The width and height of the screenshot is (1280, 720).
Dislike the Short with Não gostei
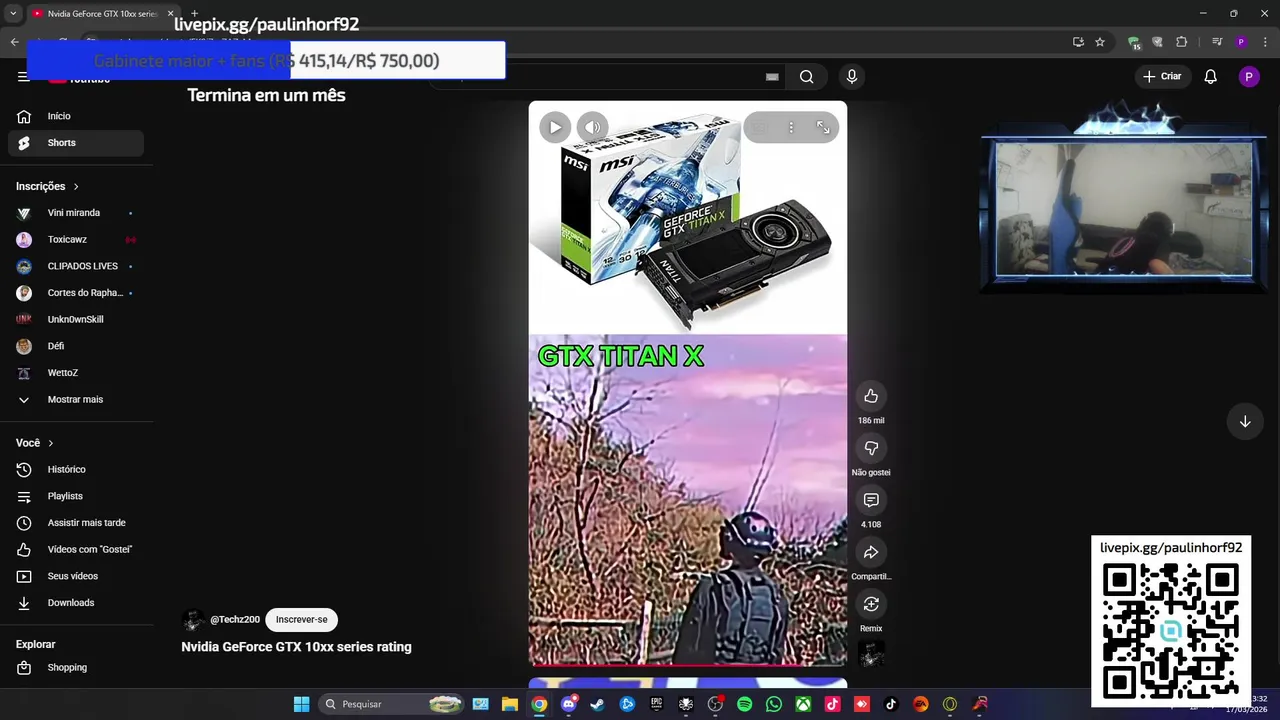pyautogui.click(x=871, y=448)
